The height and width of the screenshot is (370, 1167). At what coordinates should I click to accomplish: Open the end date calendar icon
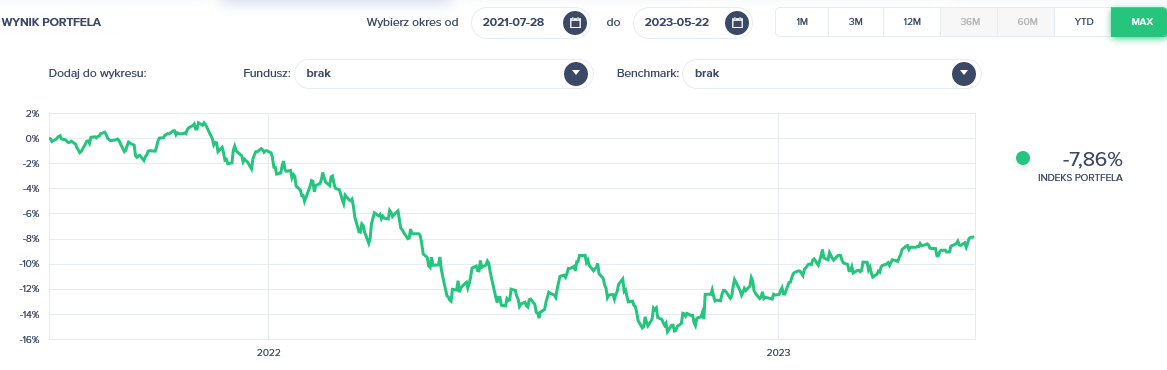click(737, 22)
